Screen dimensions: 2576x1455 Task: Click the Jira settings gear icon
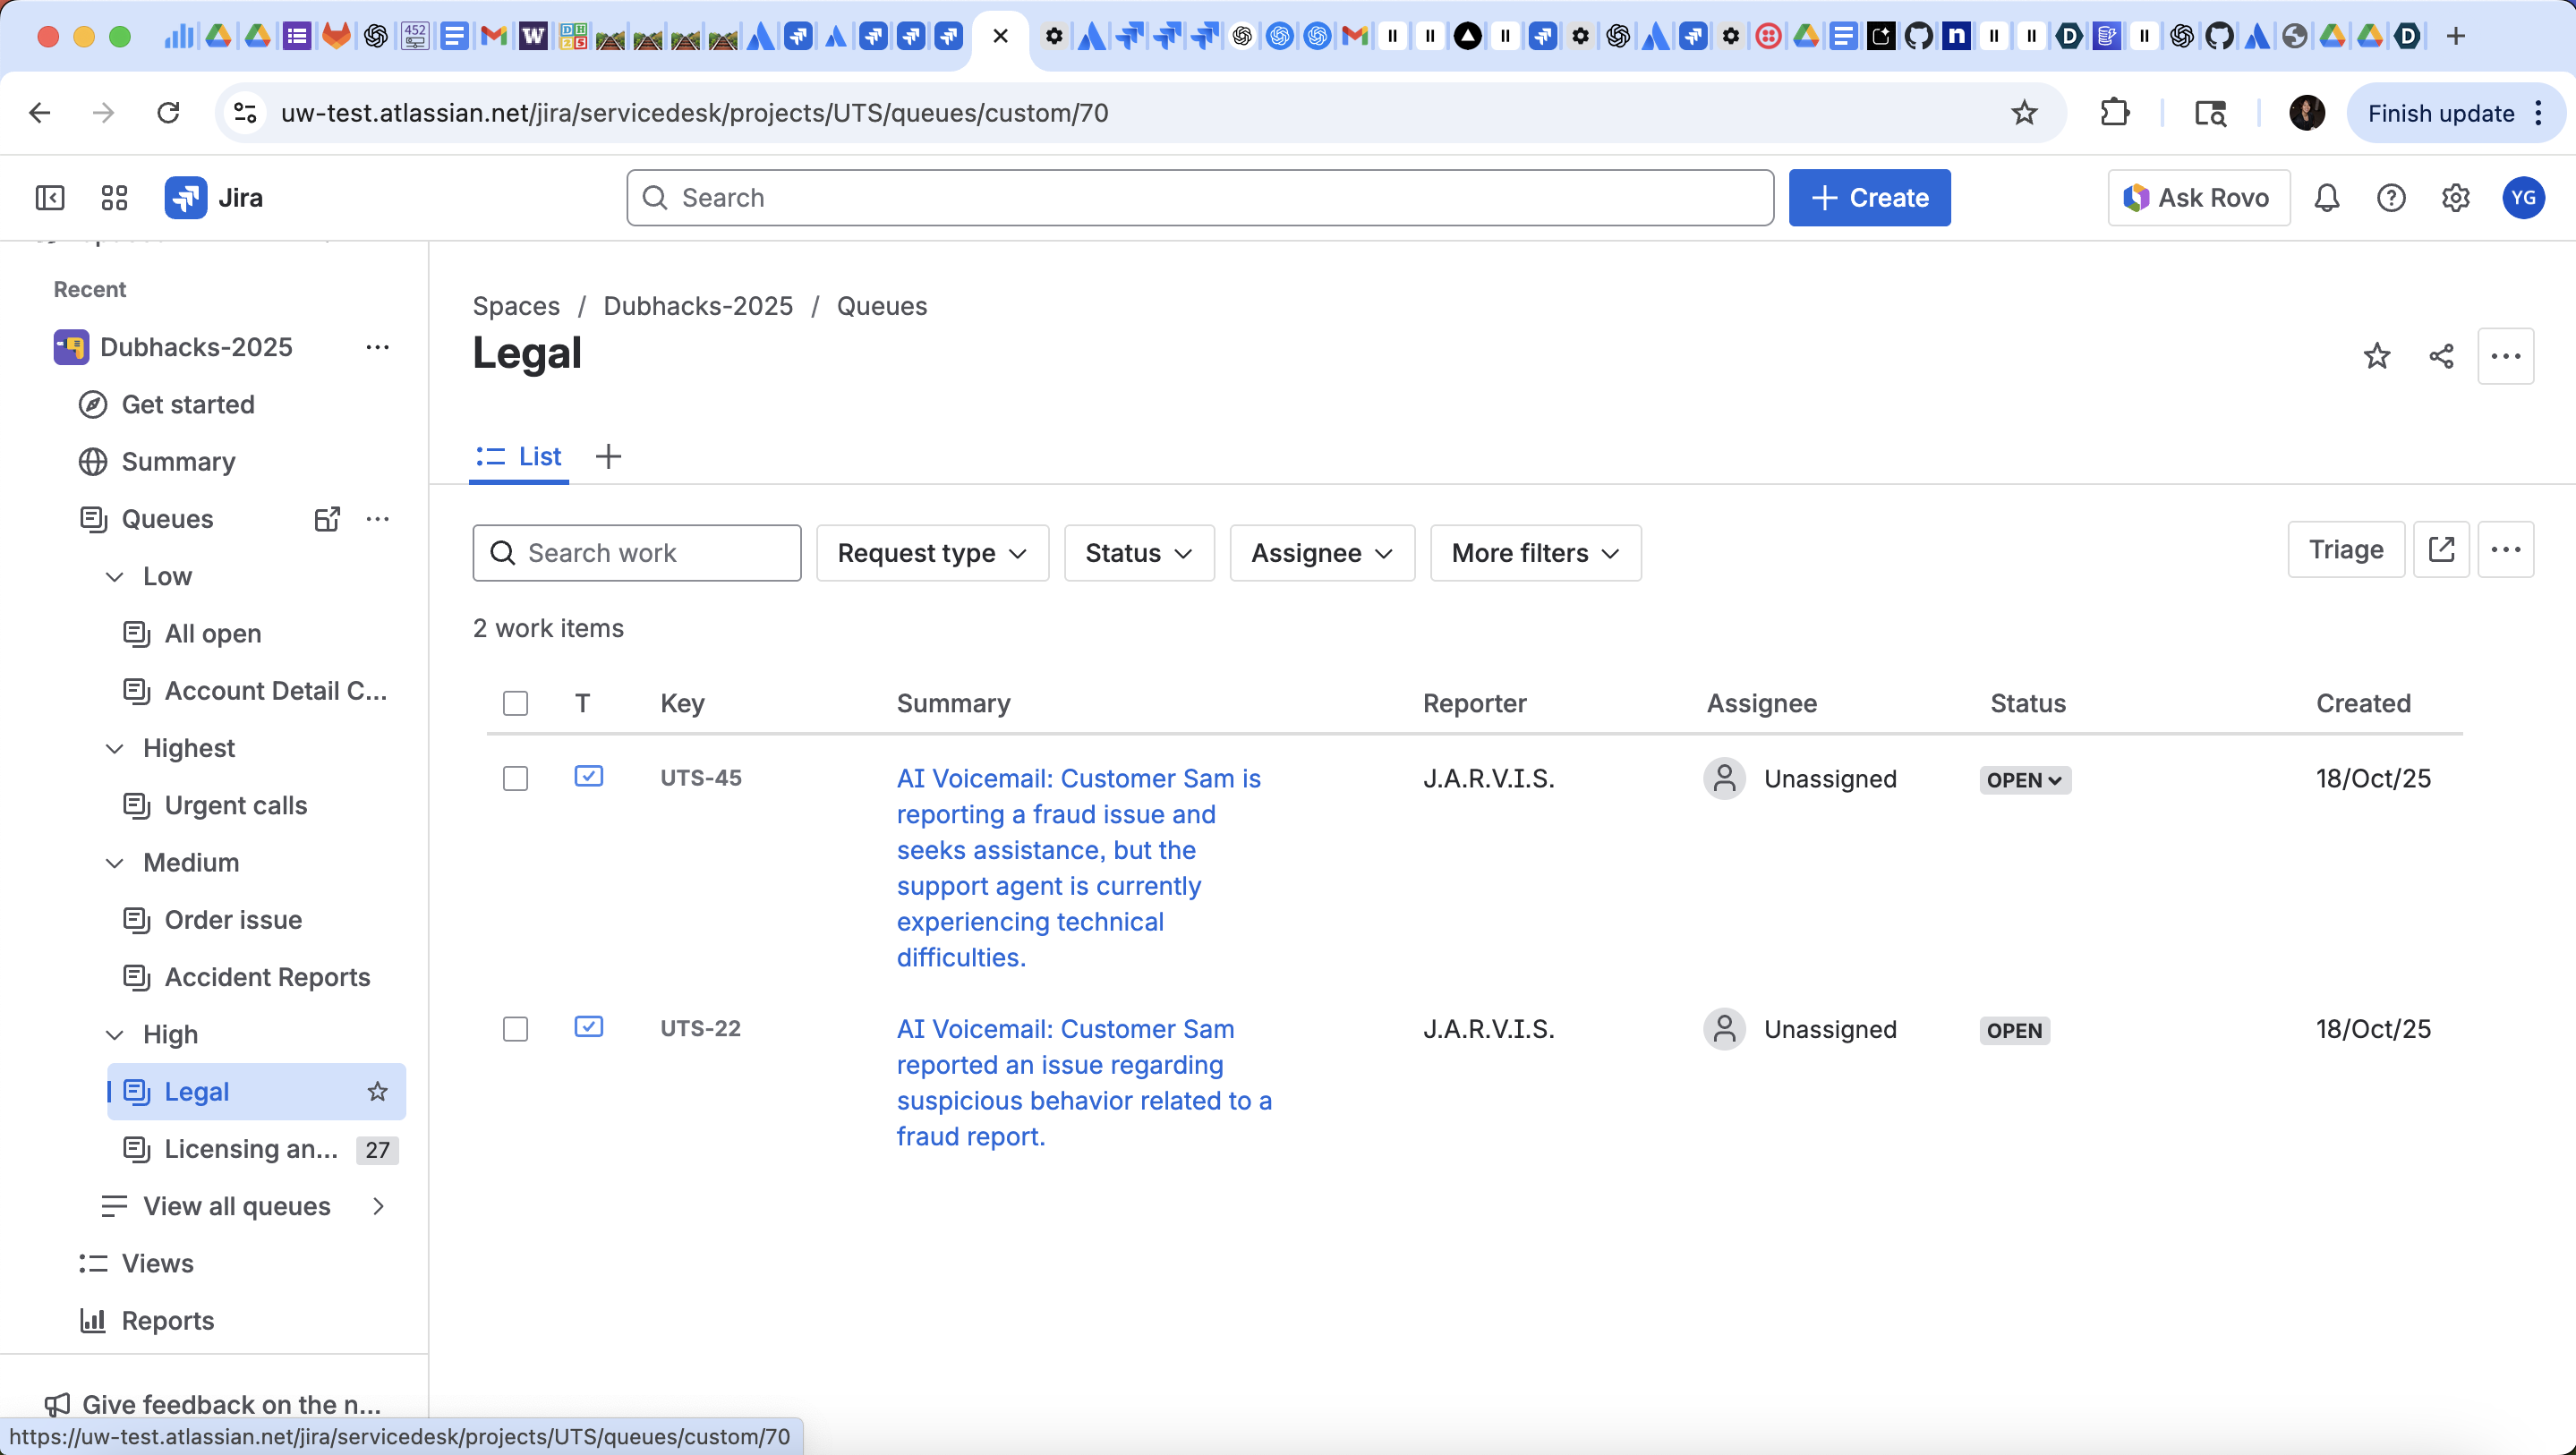[2455, 198]
